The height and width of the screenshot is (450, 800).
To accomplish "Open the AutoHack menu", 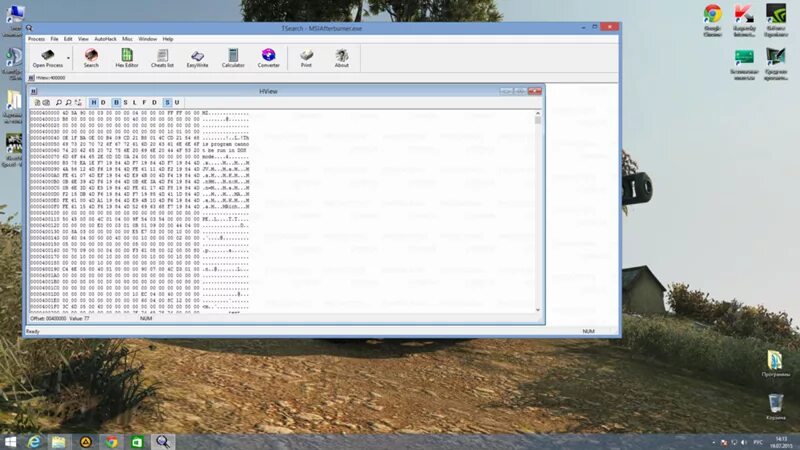I will (105, 39).
